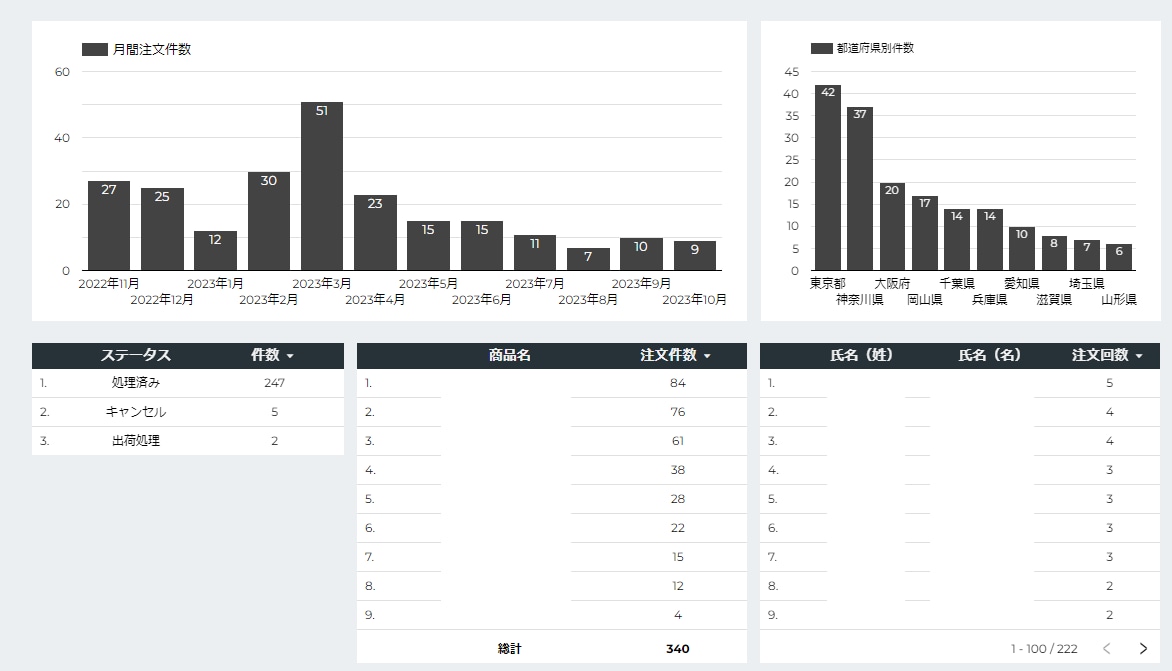Image resolution: width=1172 pixels, height=671 pixels.
Task: Sort the table by 商品名 column header
Action: (510, 355)
